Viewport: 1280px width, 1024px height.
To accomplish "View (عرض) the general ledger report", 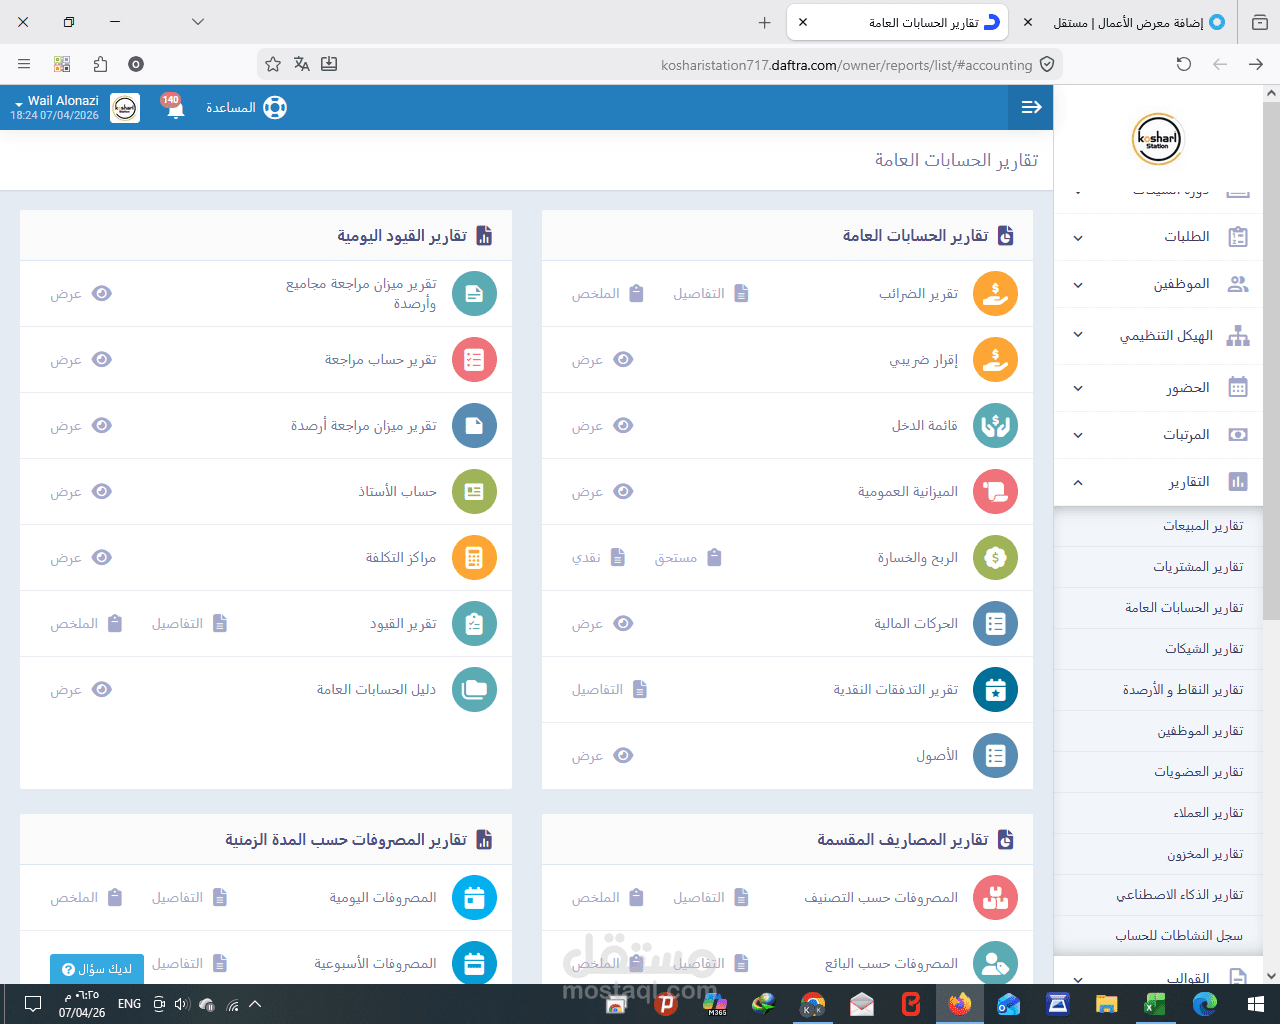I will click(81, 492).
